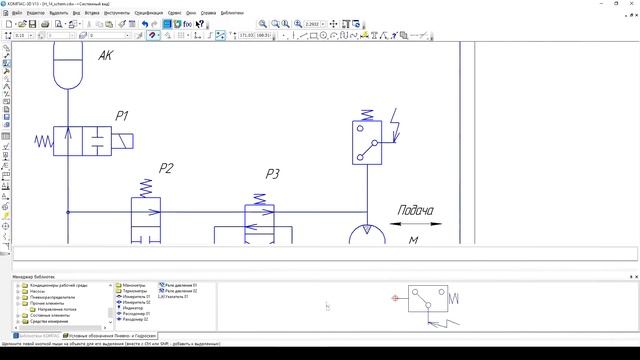
Task: Create a new document
Action: point(9,24)
